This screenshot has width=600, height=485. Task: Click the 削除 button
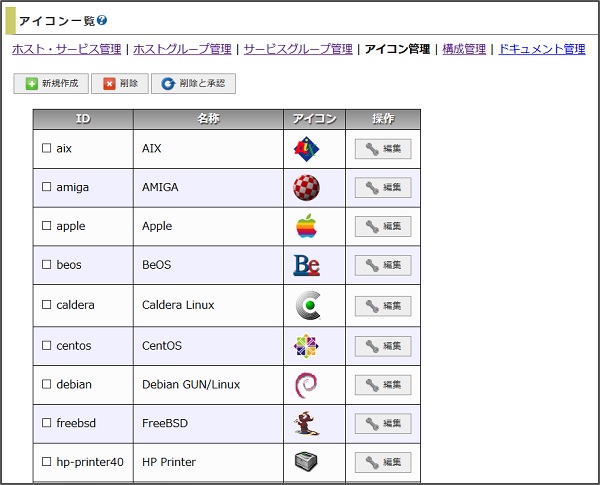point(120,83)
